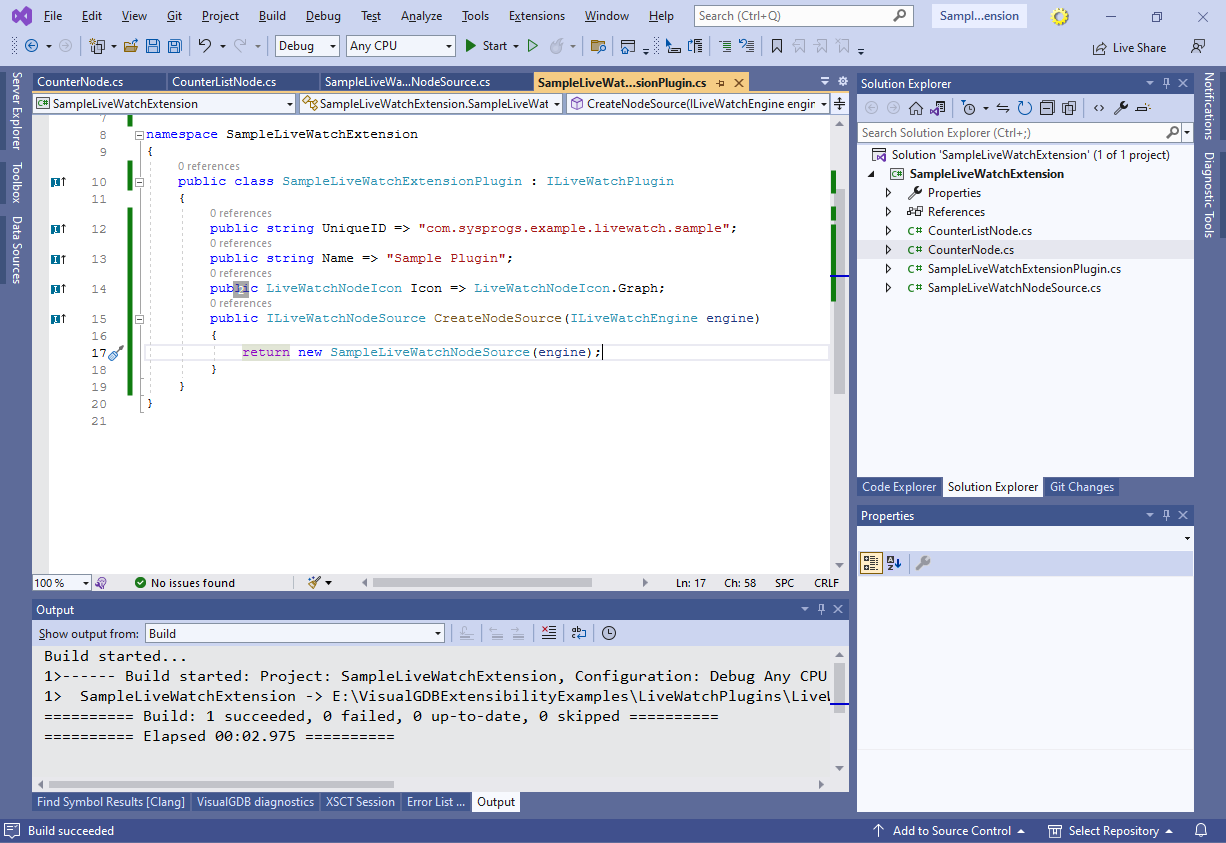Click the Refresh icon in Solution Explorer
Image resolution: width=1226 pixels, height=843 pixels.
[1025, 108]
